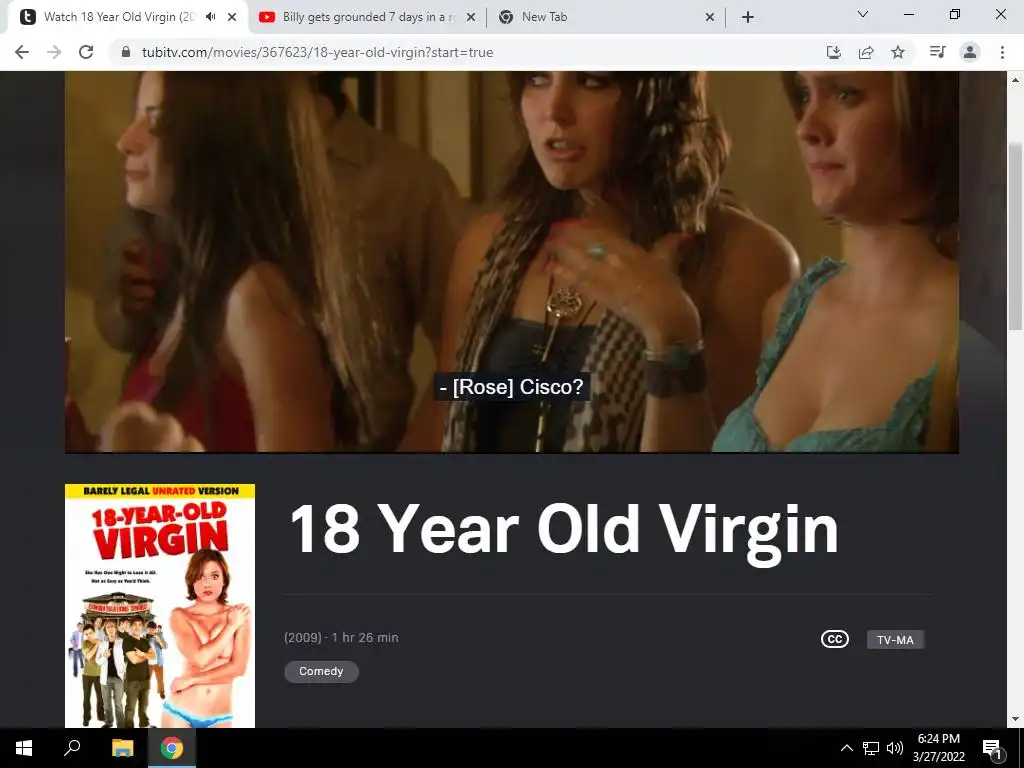The height and width of the screenshot is (768, 1024).
Task: Click the tubitv.com address bar URL
Action: click(x=317, y=52)
